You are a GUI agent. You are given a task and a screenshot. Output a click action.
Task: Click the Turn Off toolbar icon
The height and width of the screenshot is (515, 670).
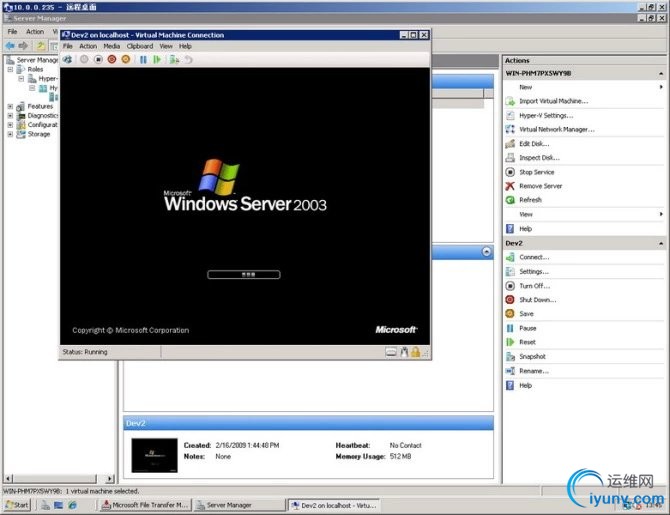[x=98, y=59]
